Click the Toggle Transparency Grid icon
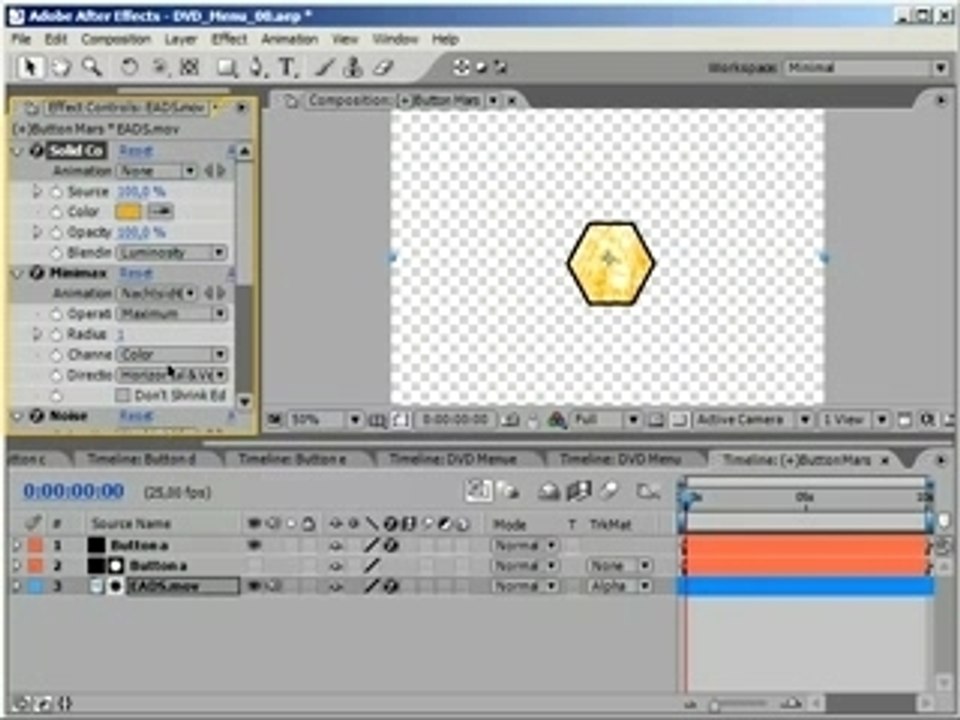 (x=679, y=420)
